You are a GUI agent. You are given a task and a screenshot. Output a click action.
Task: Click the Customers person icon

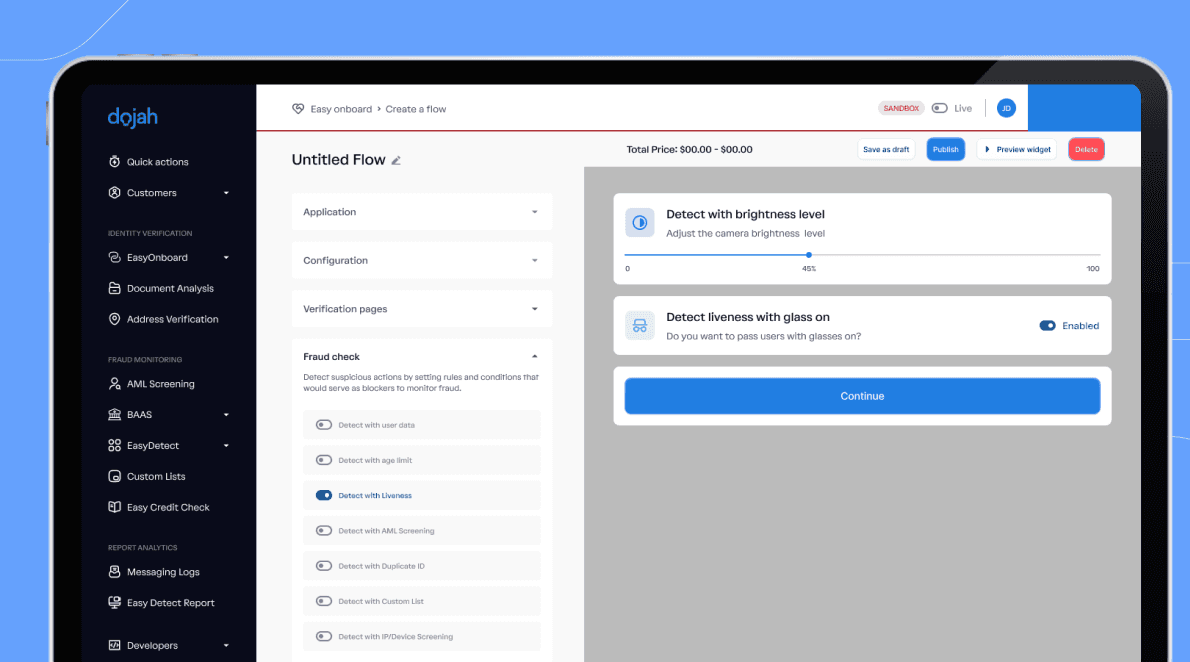point(115,193)
